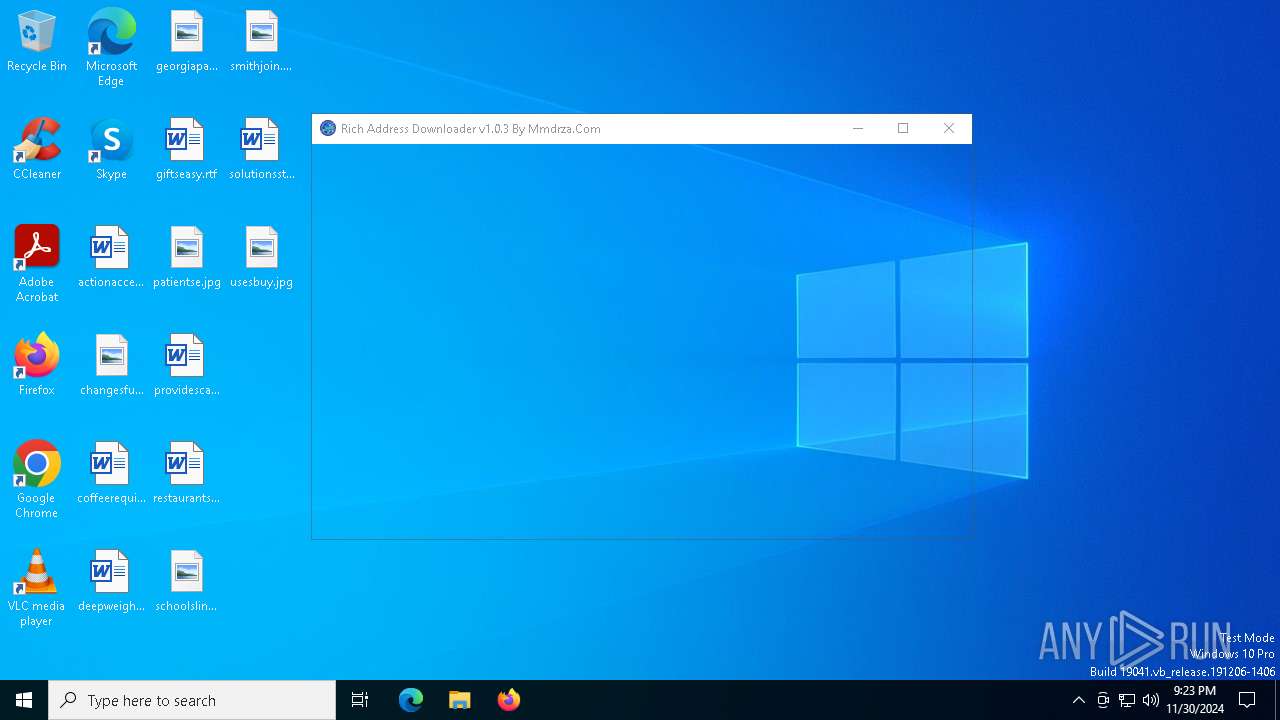The image size is (1280, 720).
Task: Select the georgiapa image file
Action: pyautogui.click(x=187, y=42)
